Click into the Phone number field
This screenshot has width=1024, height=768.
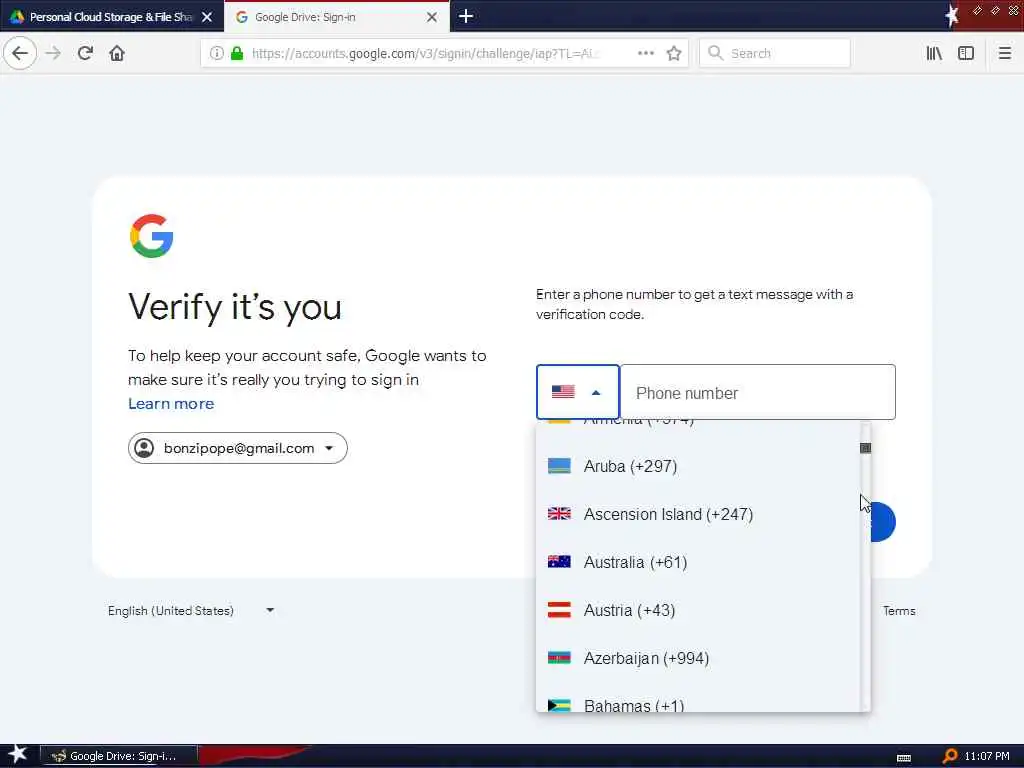pos(758,392)
